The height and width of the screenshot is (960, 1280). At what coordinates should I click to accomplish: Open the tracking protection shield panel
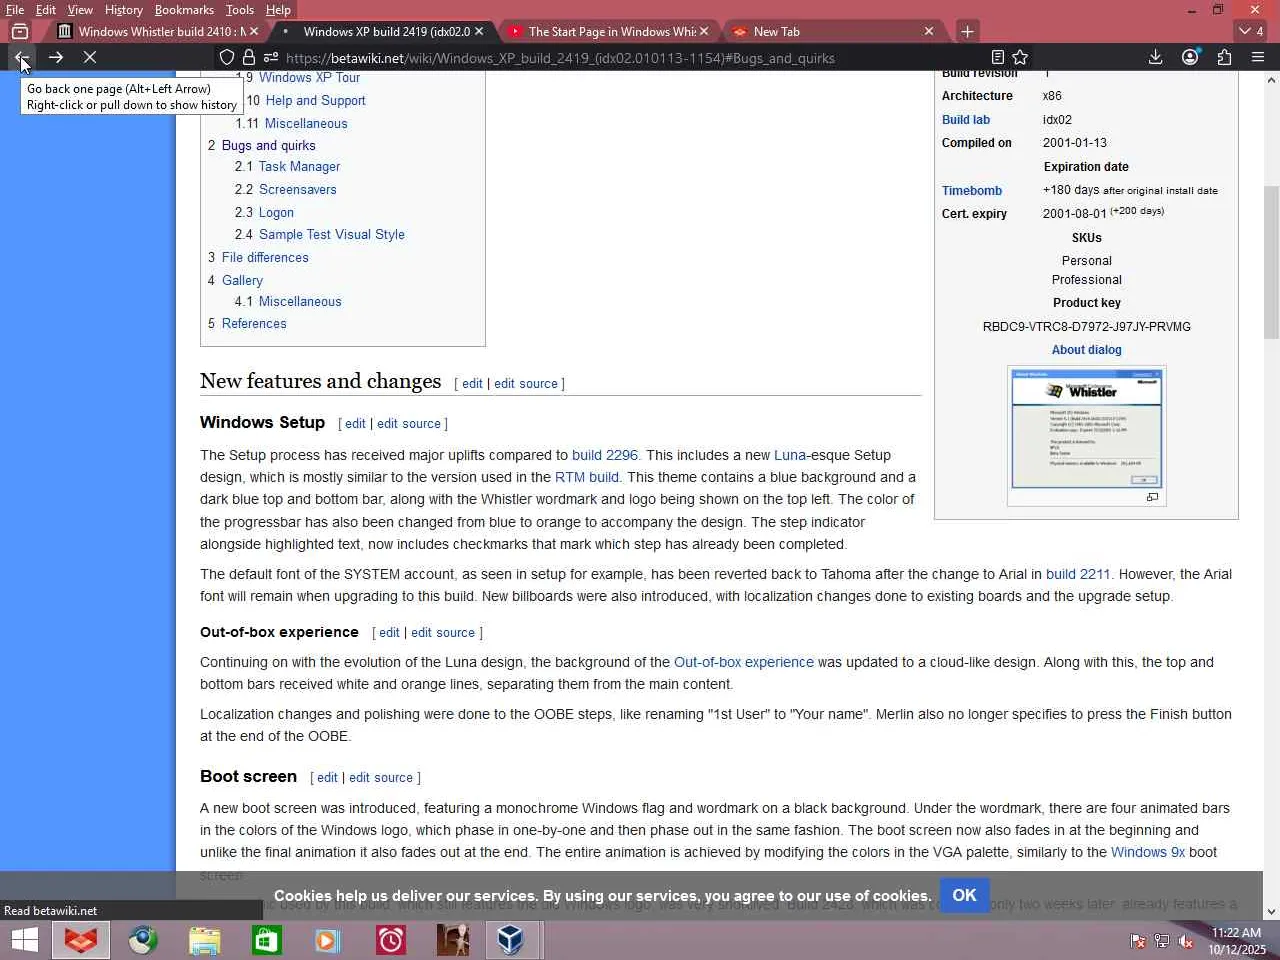tap(227, 58)
